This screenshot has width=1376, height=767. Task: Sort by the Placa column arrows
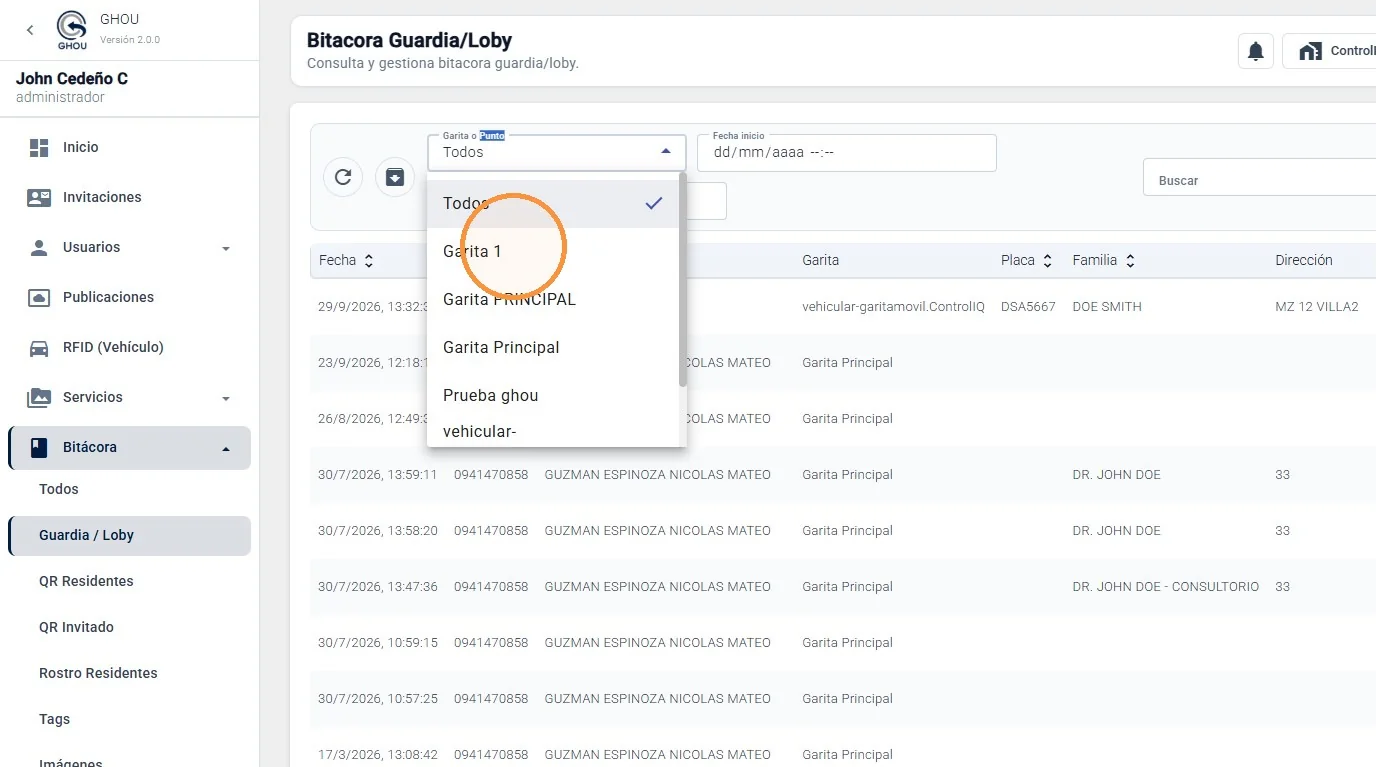[x=1048, y=260]
